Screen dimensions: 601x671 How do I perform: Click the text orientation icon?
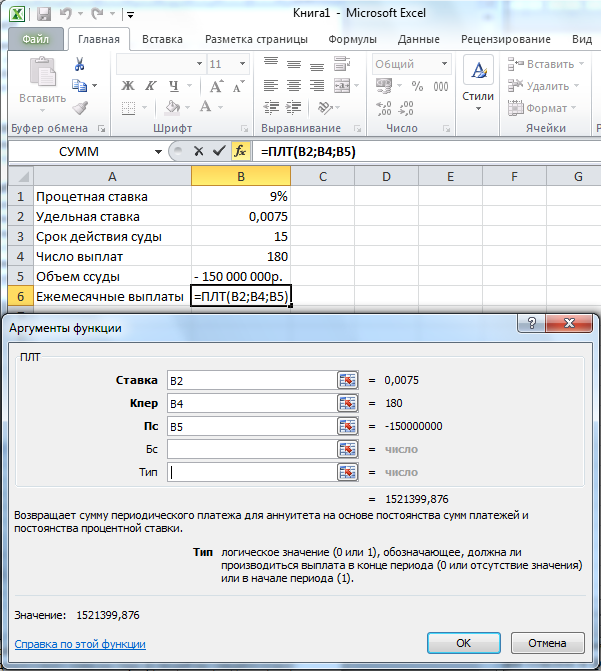(325, 107)
